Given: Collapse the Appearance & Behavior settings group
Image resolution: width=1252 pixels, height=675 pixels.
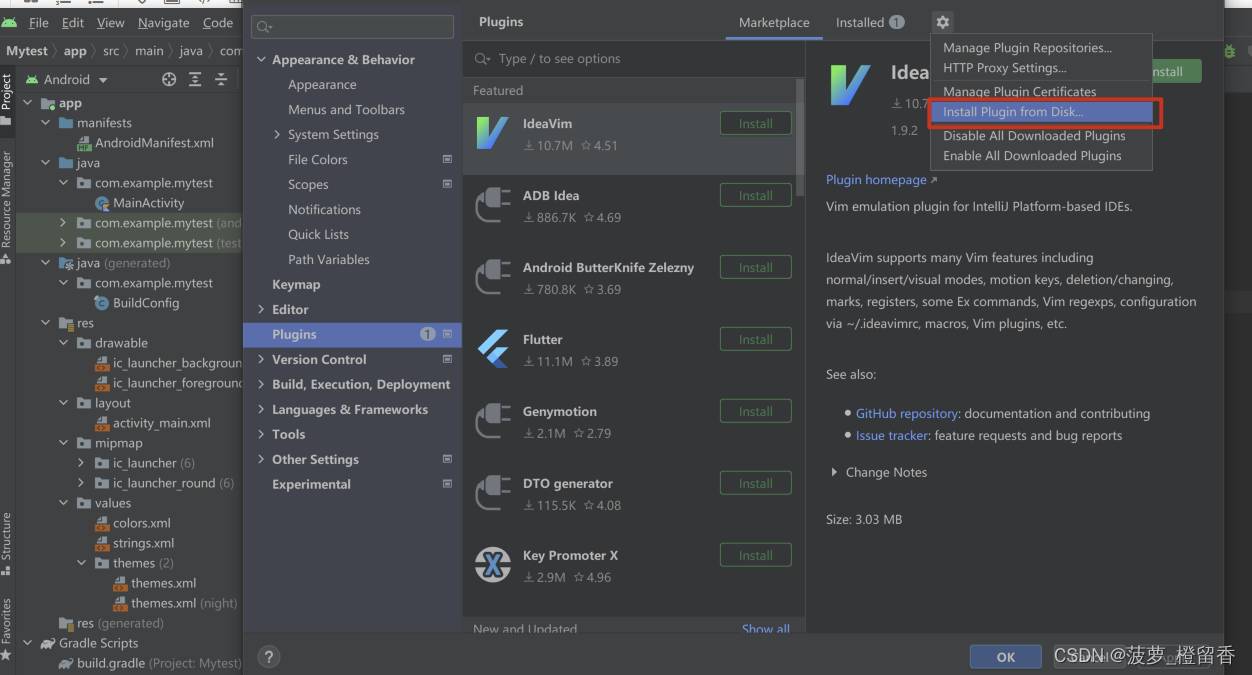Looking at the screenshot, I should point(262,60).
